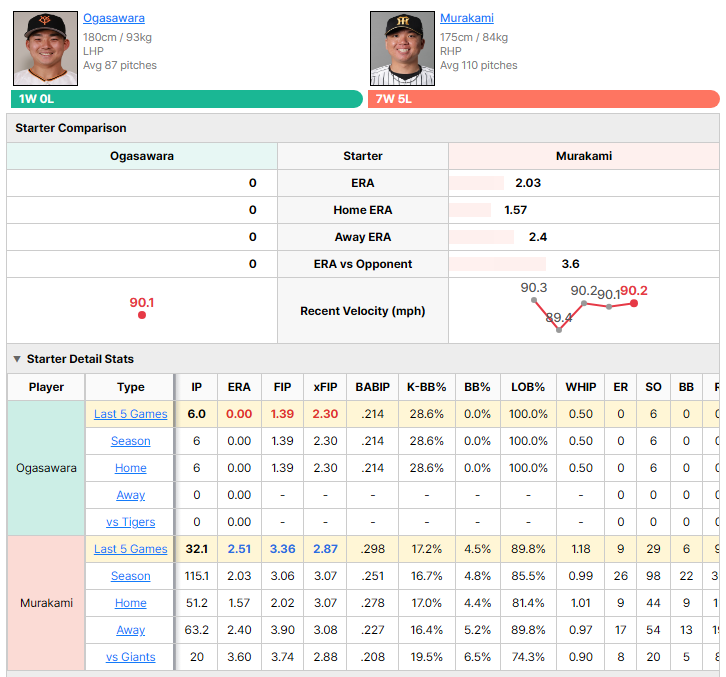Click Ogasawara header in comparison table
The image size is (726, 677).
coord(142,156)
